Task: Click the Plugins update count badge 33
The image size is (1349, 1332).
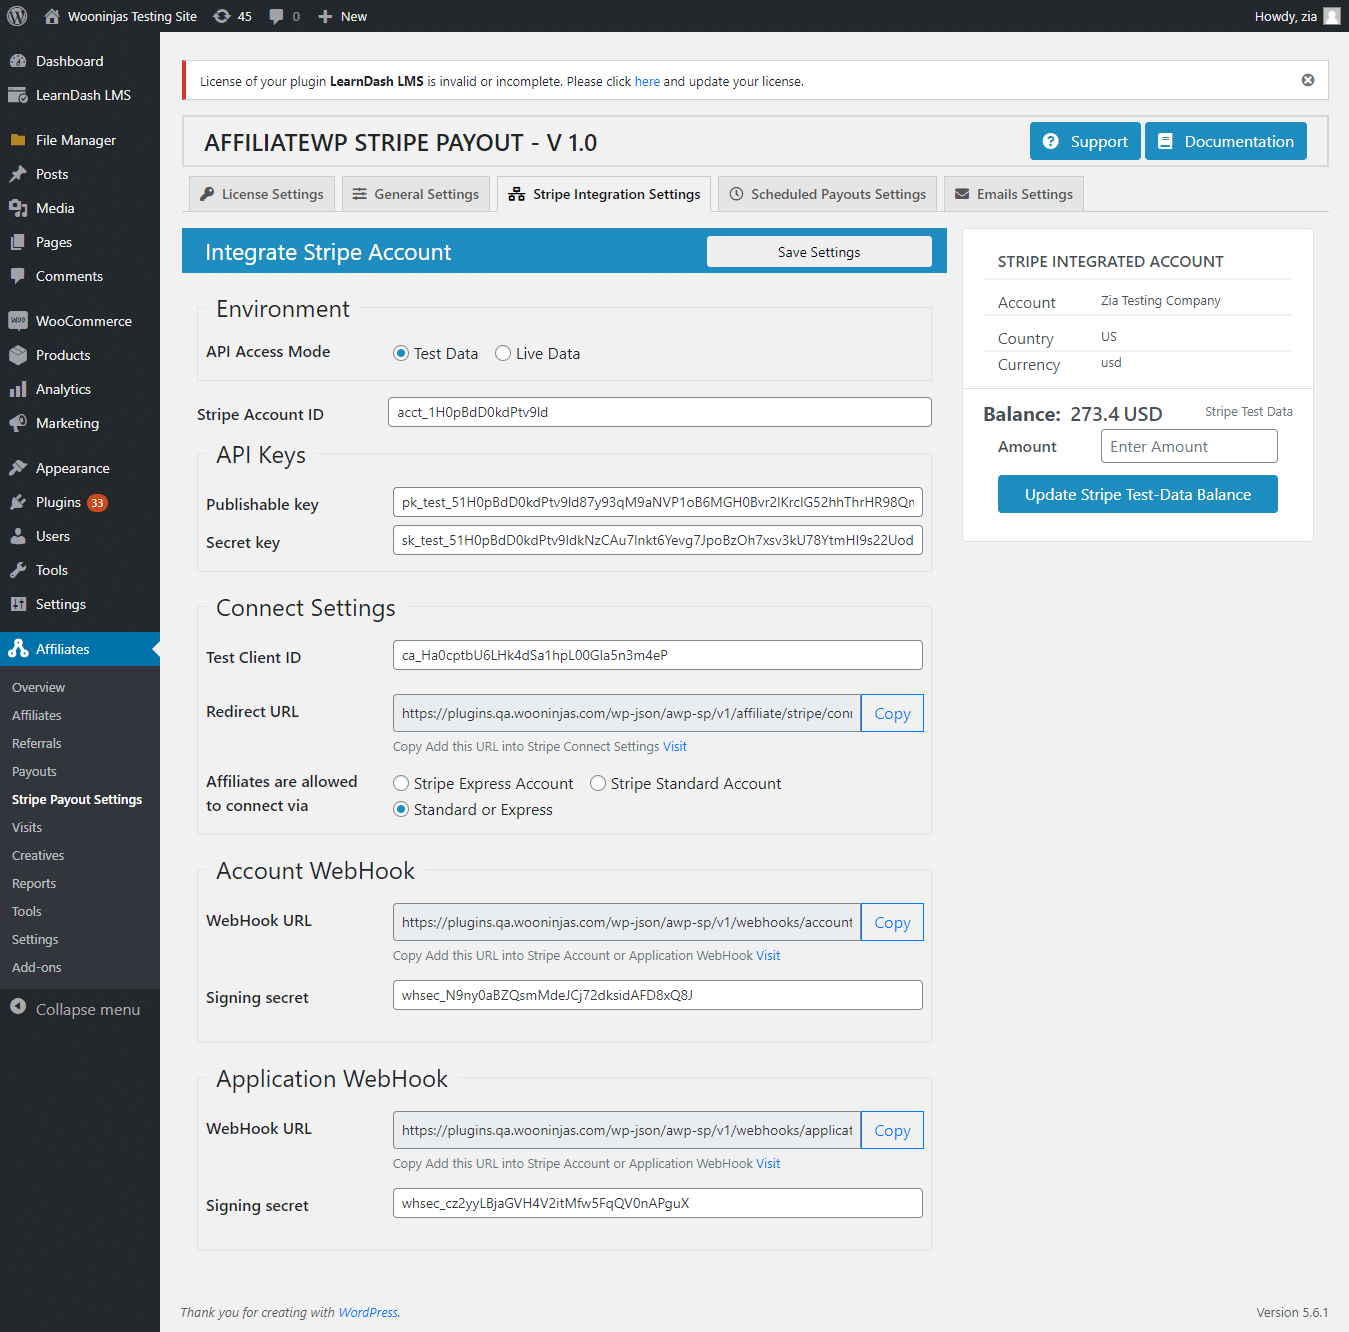Action: click(x=97, y=503)
